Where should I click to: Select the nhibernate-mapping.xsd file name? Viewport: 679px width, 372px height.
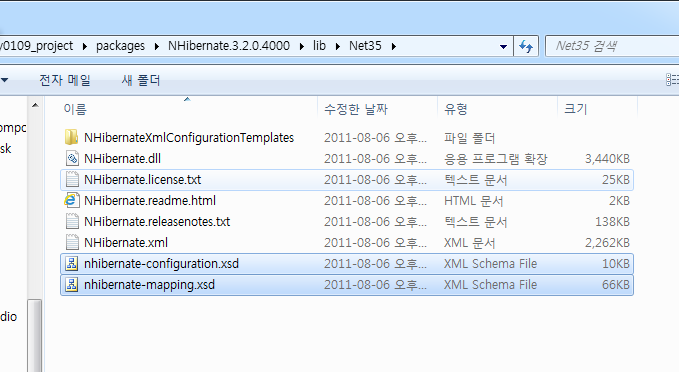[149, 285]
